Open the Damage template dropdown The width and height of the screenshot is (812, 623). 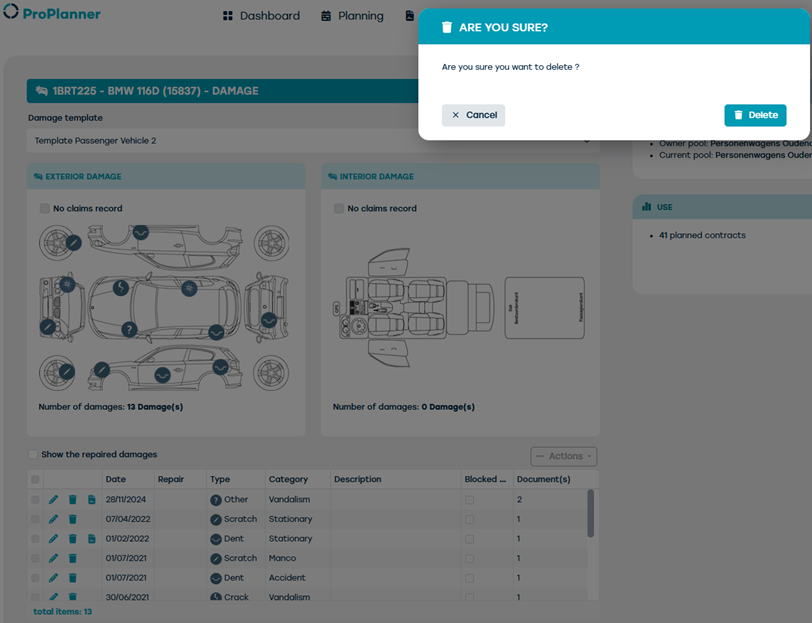pos(313,141)
